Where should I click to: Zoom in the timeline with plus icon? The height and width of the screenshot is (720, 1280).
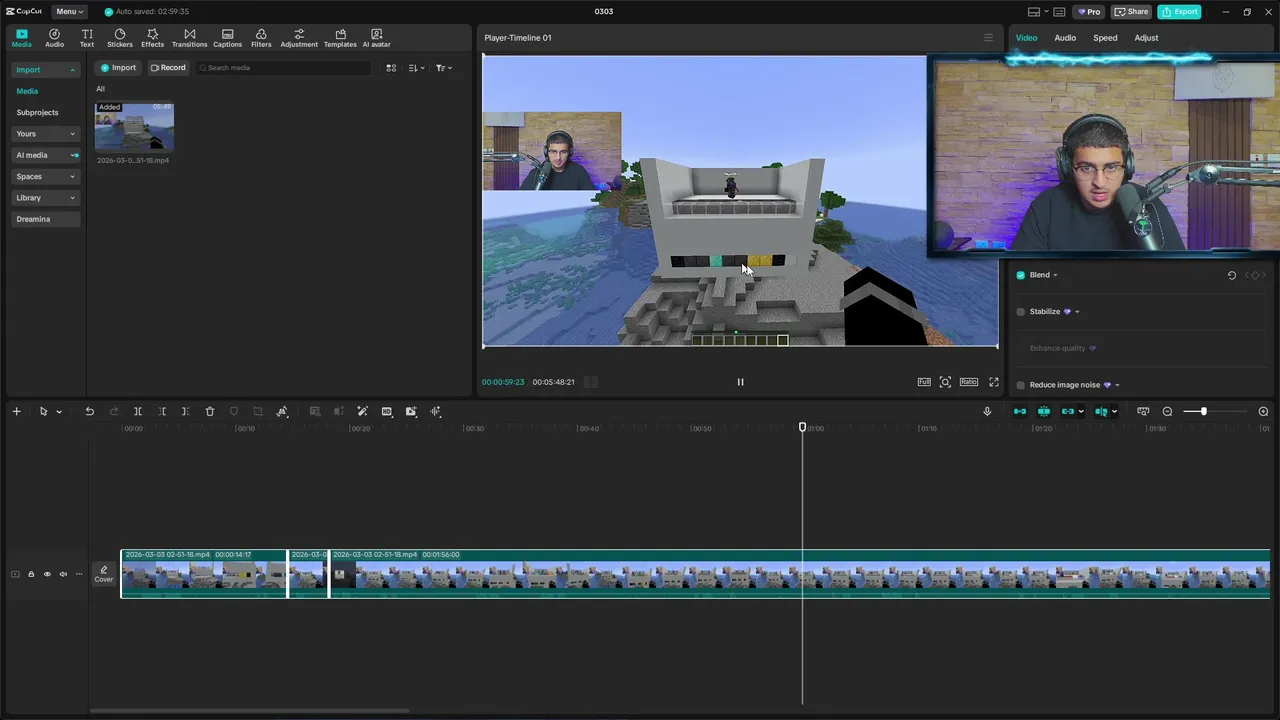tap(1263, 411)
